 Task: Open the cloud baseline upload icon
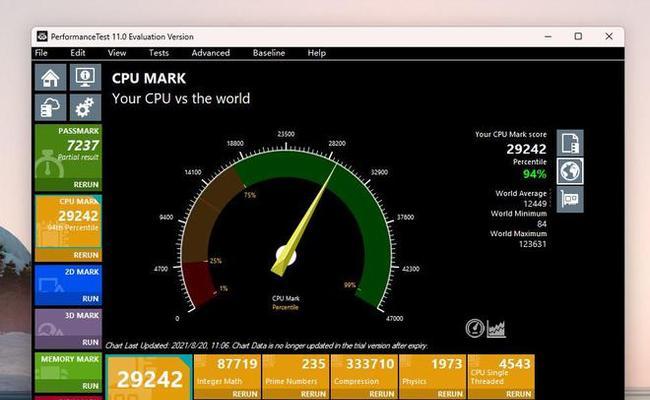point(50,107)
